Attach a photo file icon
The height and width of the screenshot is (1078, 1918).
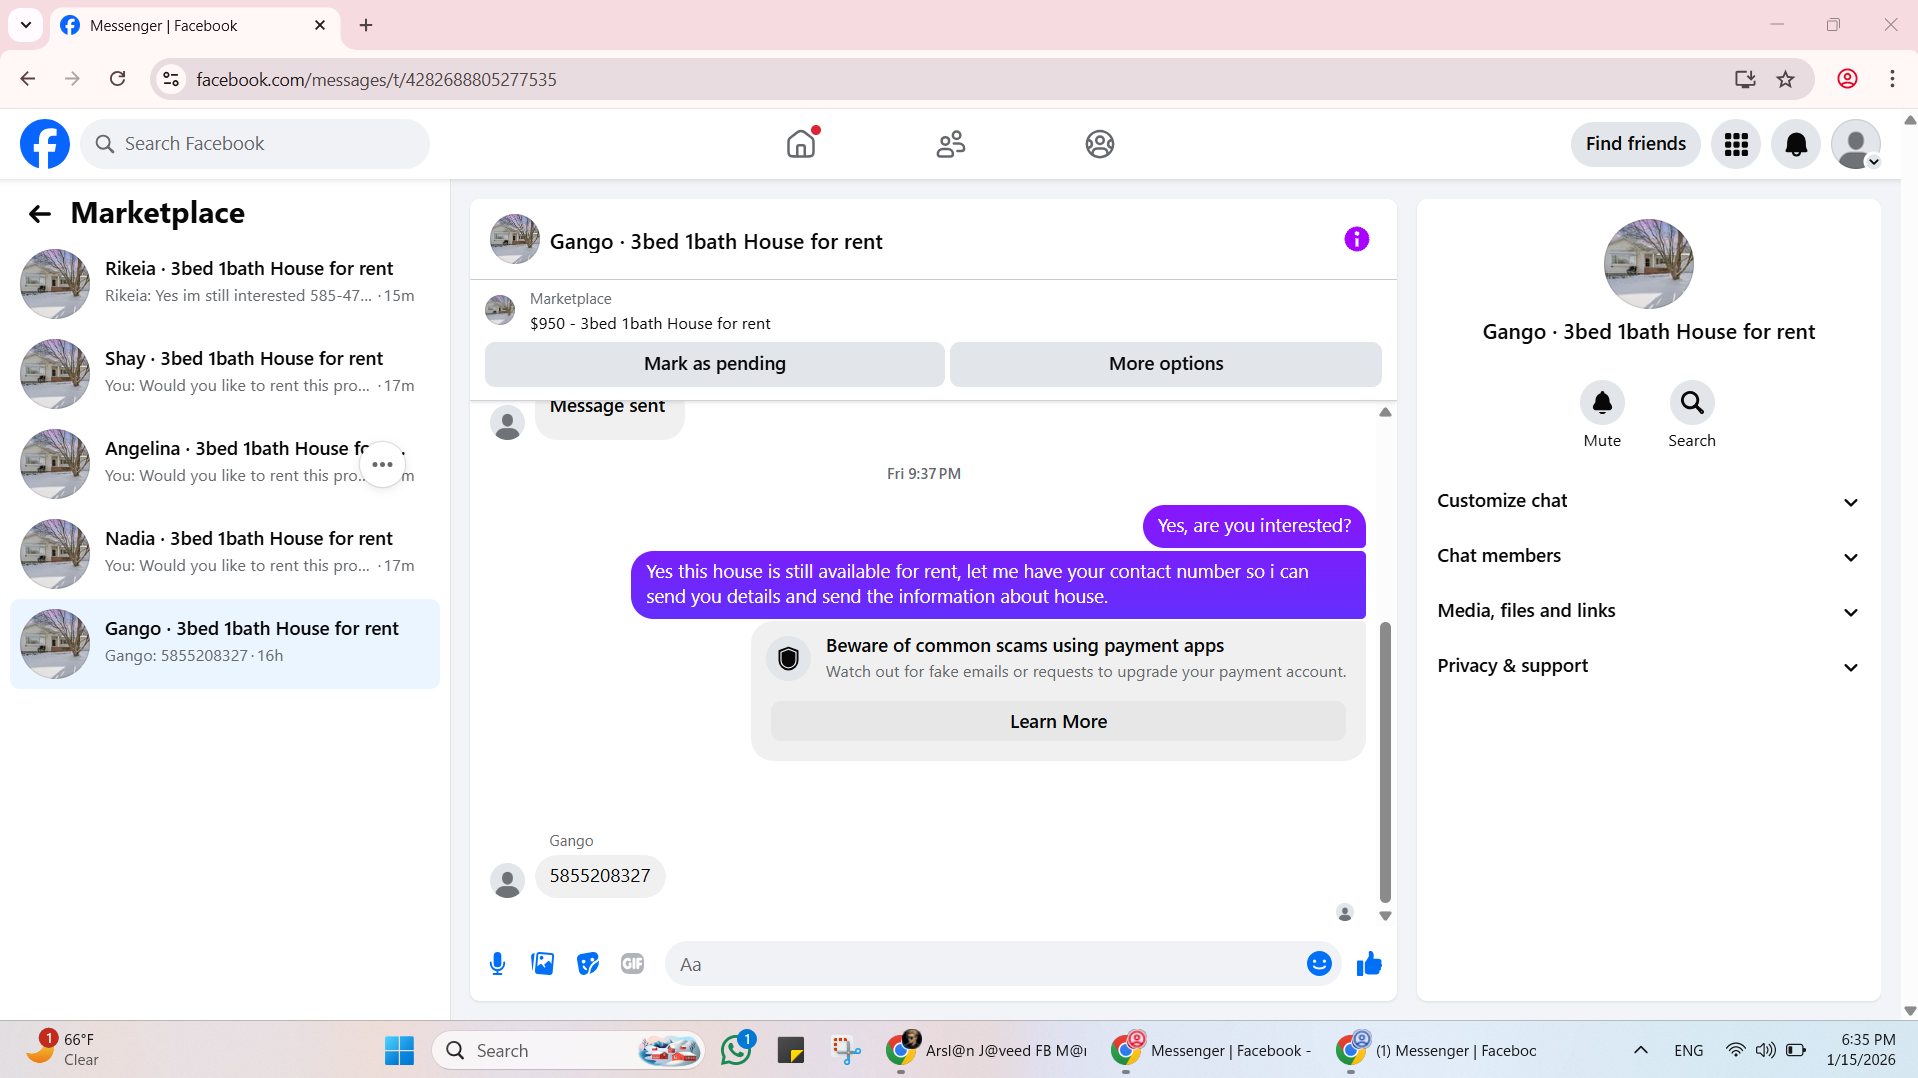pyautogui.click(x=542, y=964)
